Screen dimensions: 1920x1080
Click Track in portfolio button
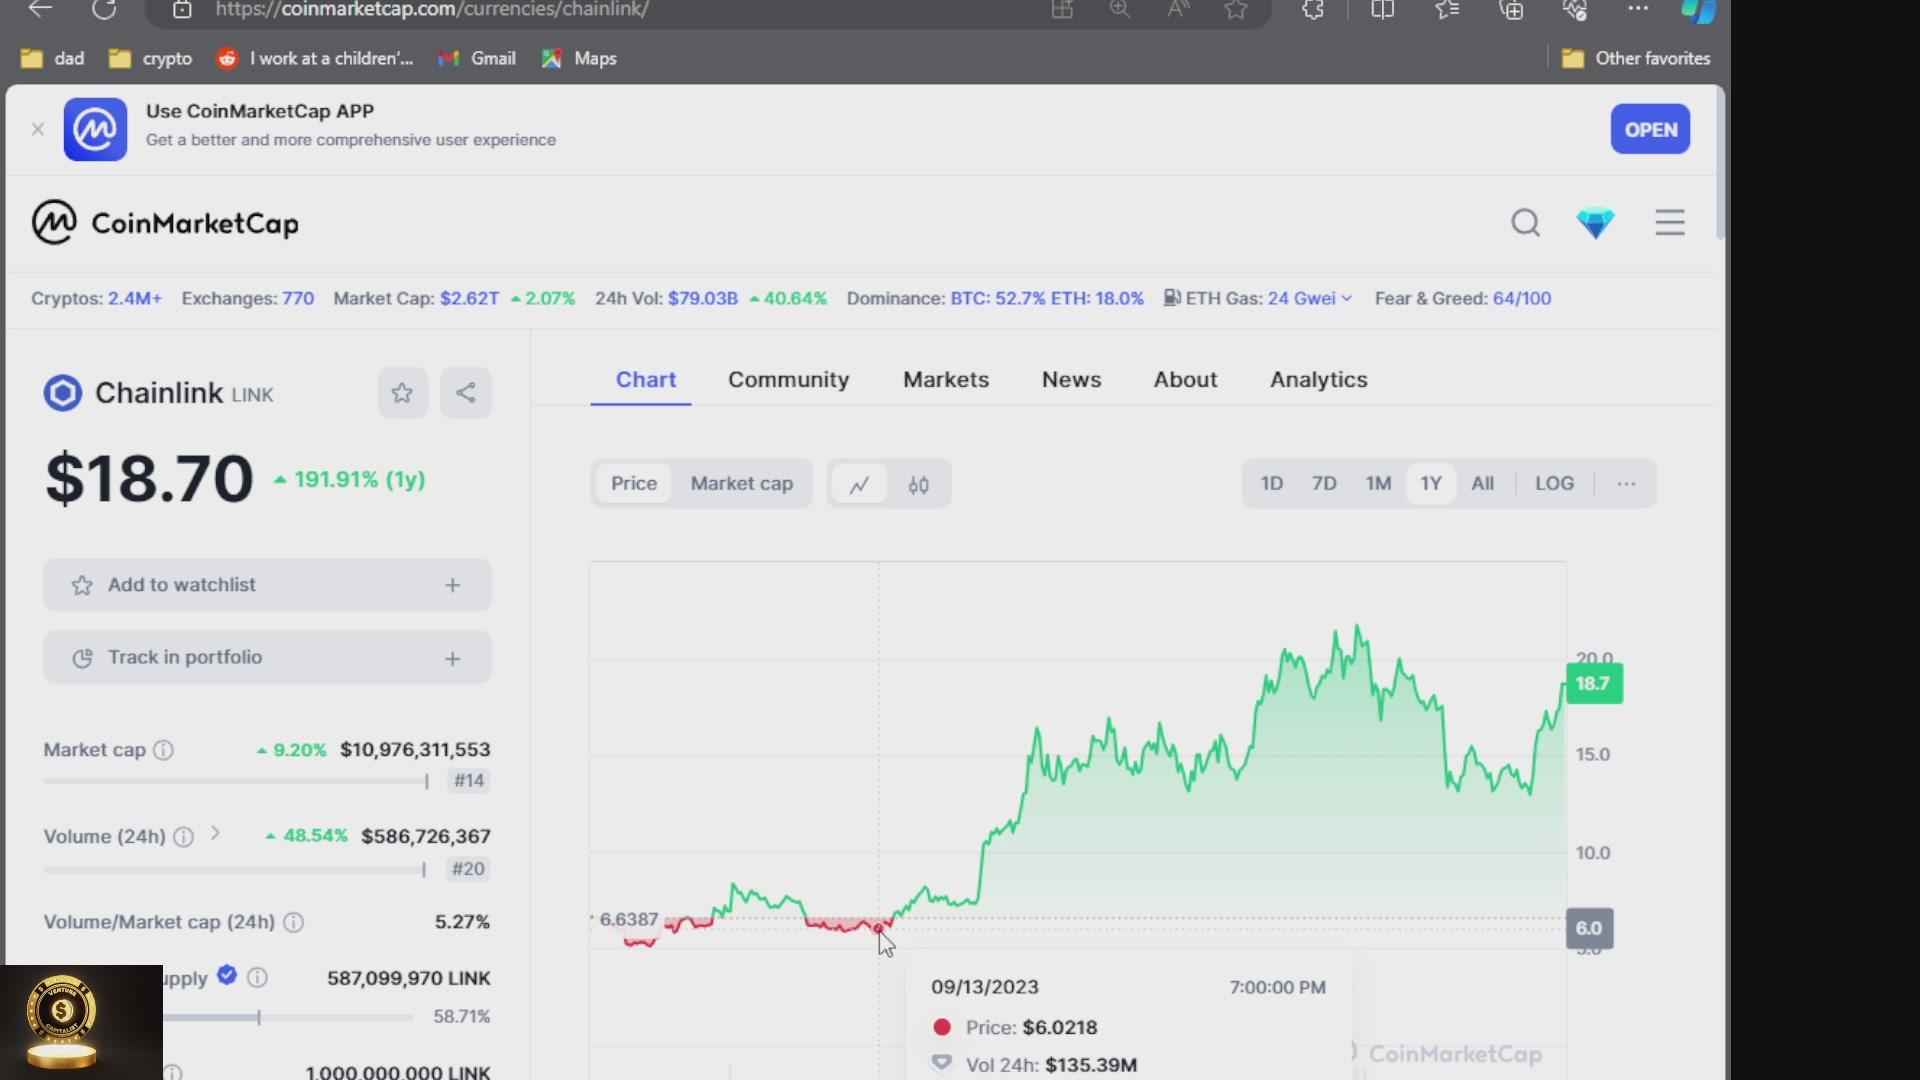point(267,657)
